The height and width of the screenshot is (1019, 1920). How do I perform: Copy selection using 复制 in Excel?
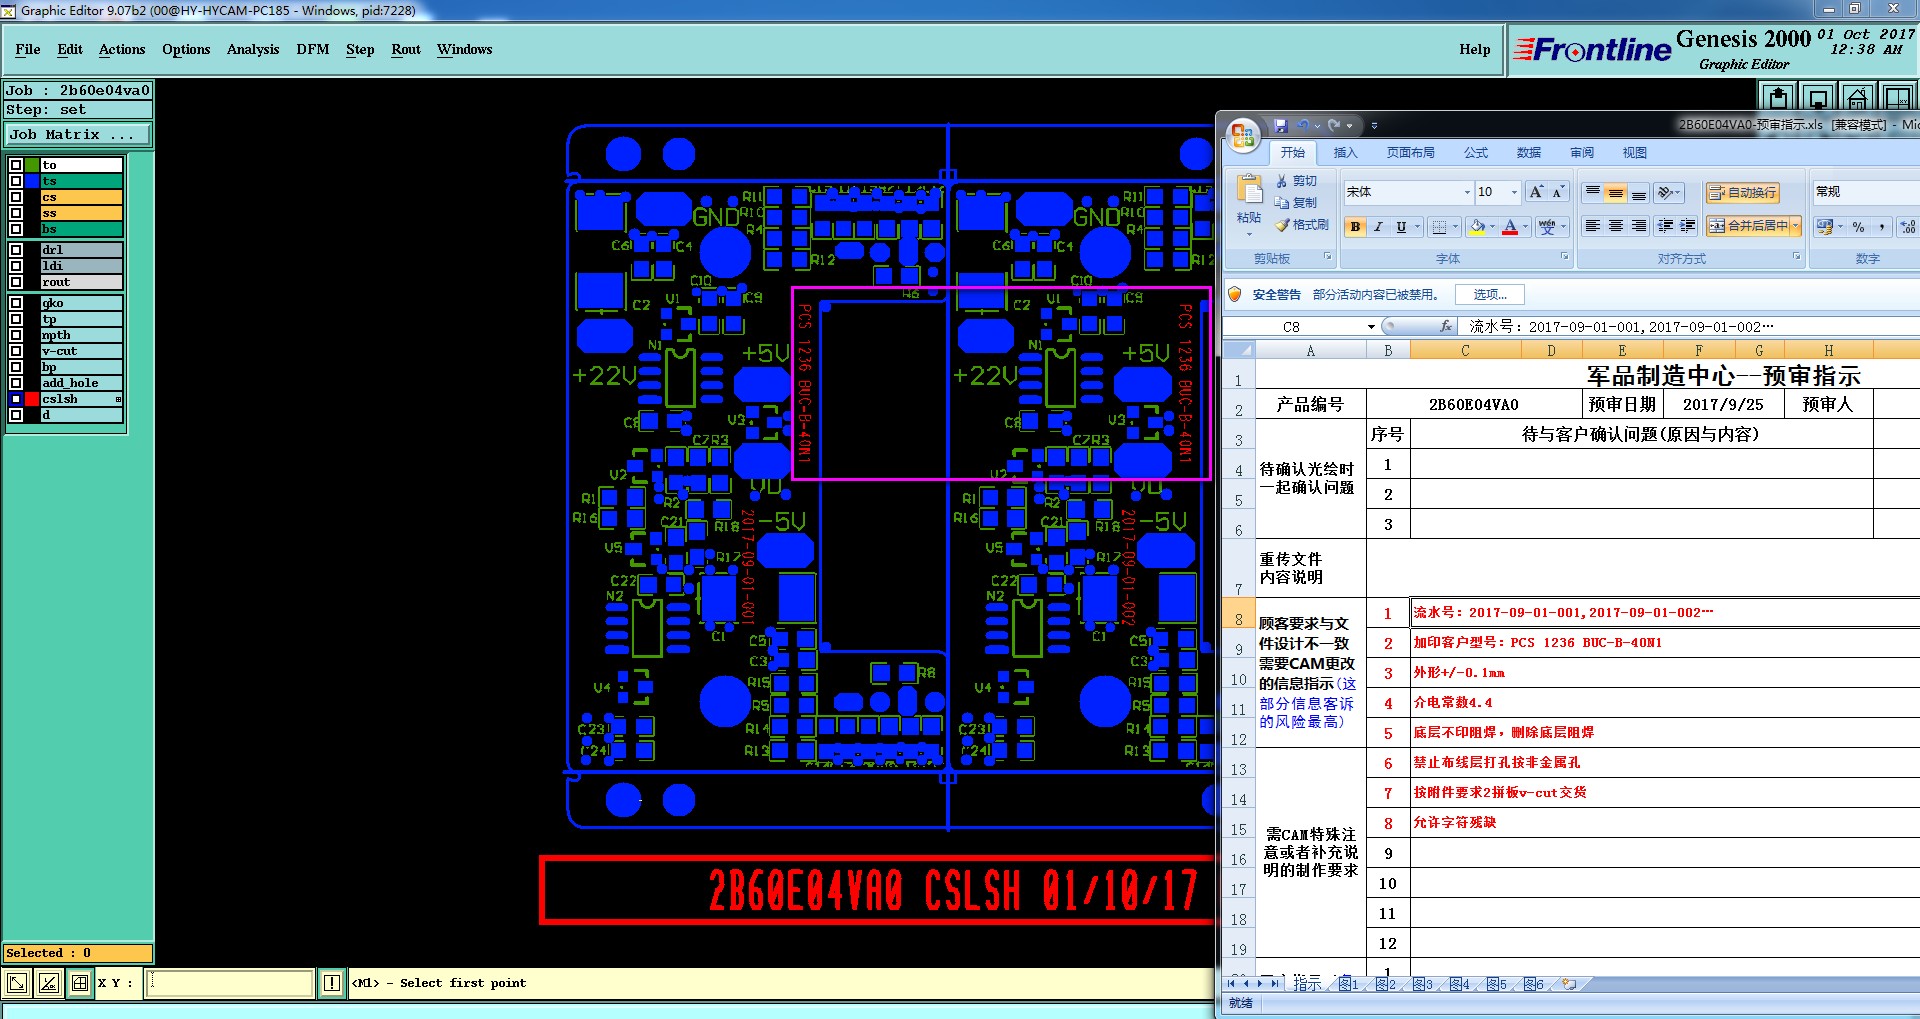click(x=1296, y=202)
